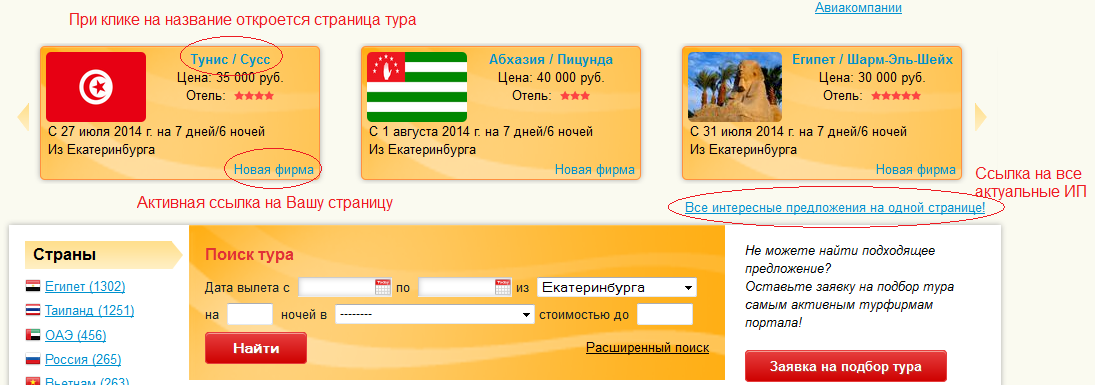The width and height of the screenshot is (1095, 385).
Task: Click UAE flag icon in countries list
Action: pyautogui.click(x=33, y=335)
